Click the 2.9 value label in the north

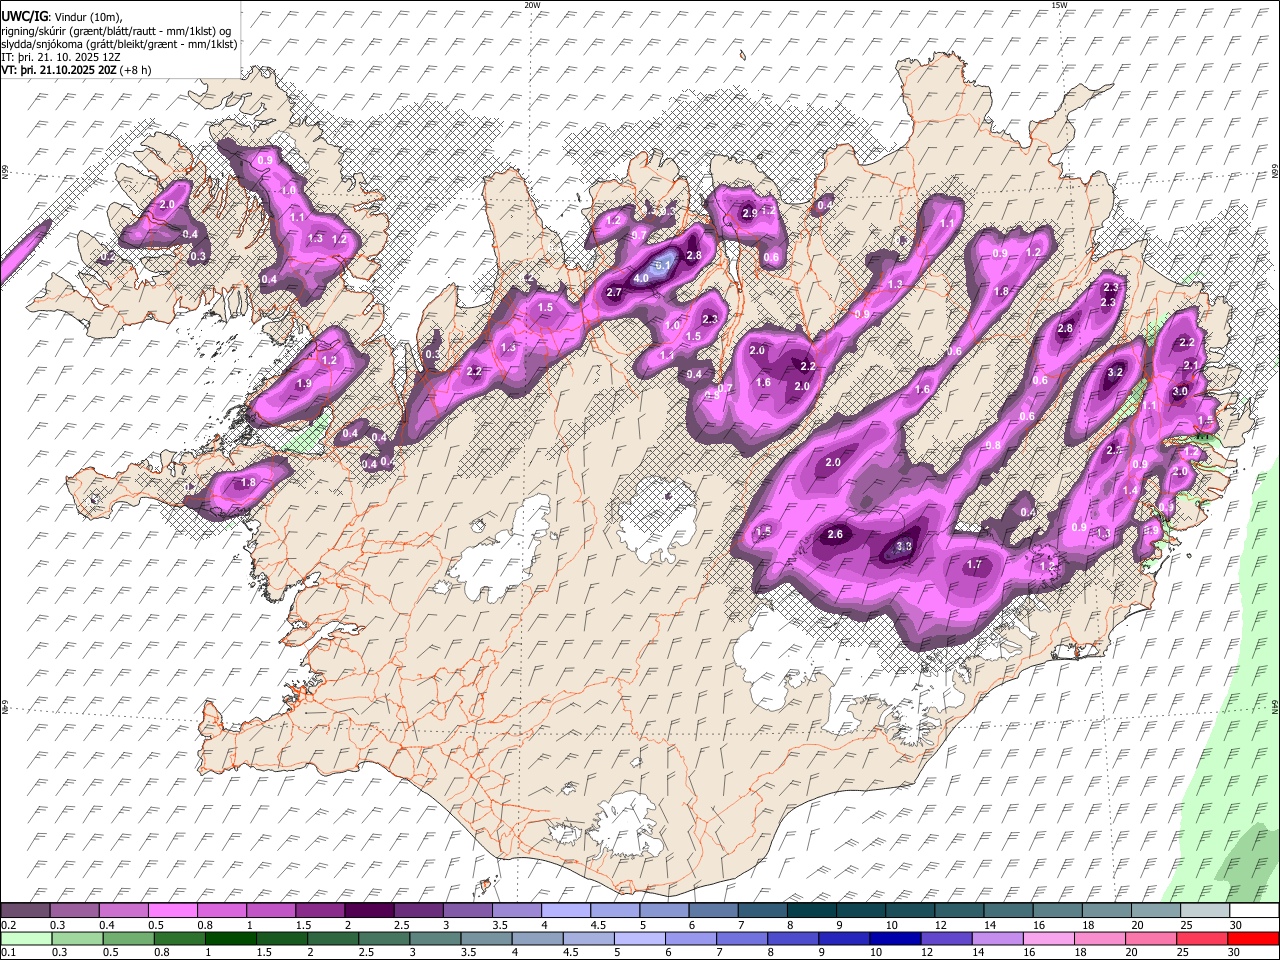click(x=750, y=213)
